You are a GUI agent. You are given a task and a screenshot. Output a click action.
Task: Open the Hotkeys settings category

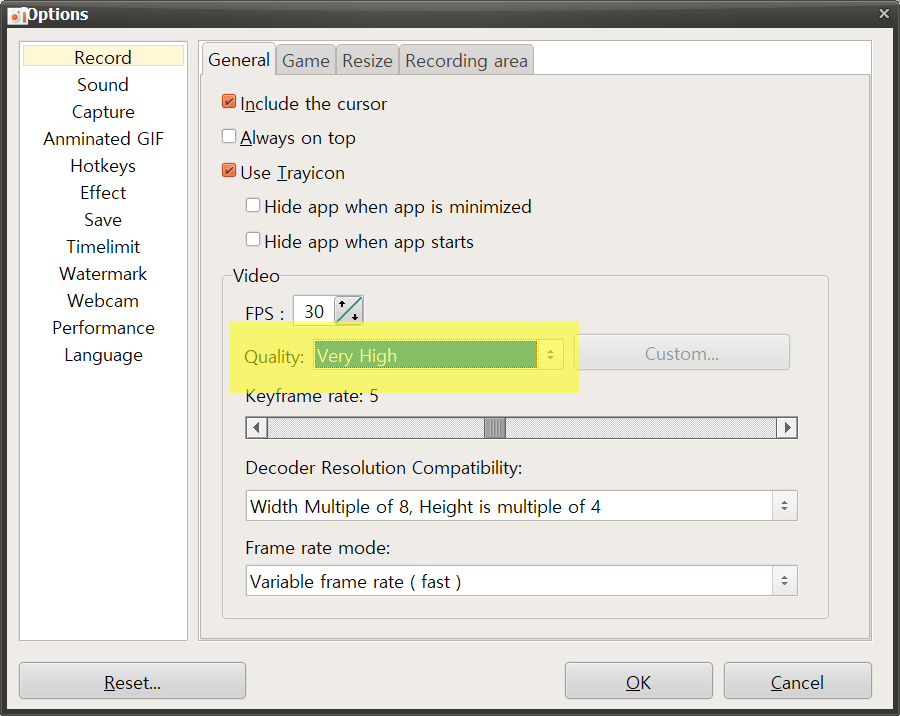click(103, 165)
